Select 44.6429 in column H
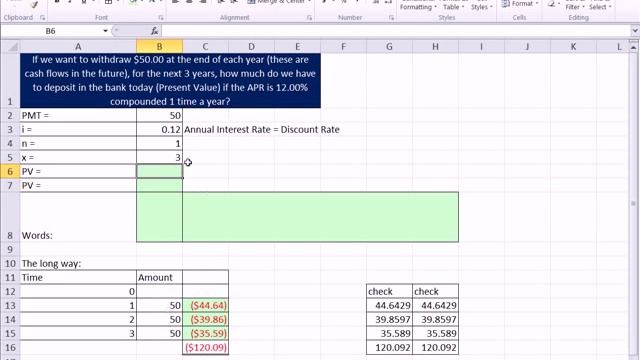Screen dimensions: 640x360 [436, 305]
